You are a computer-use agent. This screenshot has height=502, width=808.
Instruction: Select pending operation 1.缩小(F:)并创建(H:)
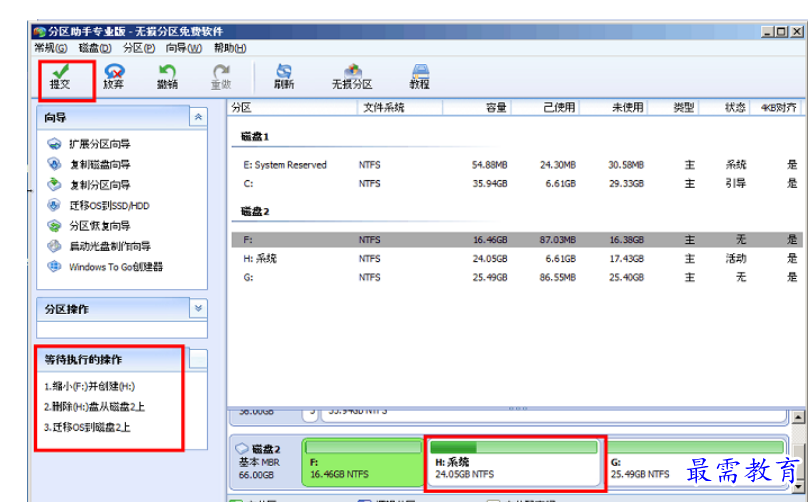click(90, 386)
